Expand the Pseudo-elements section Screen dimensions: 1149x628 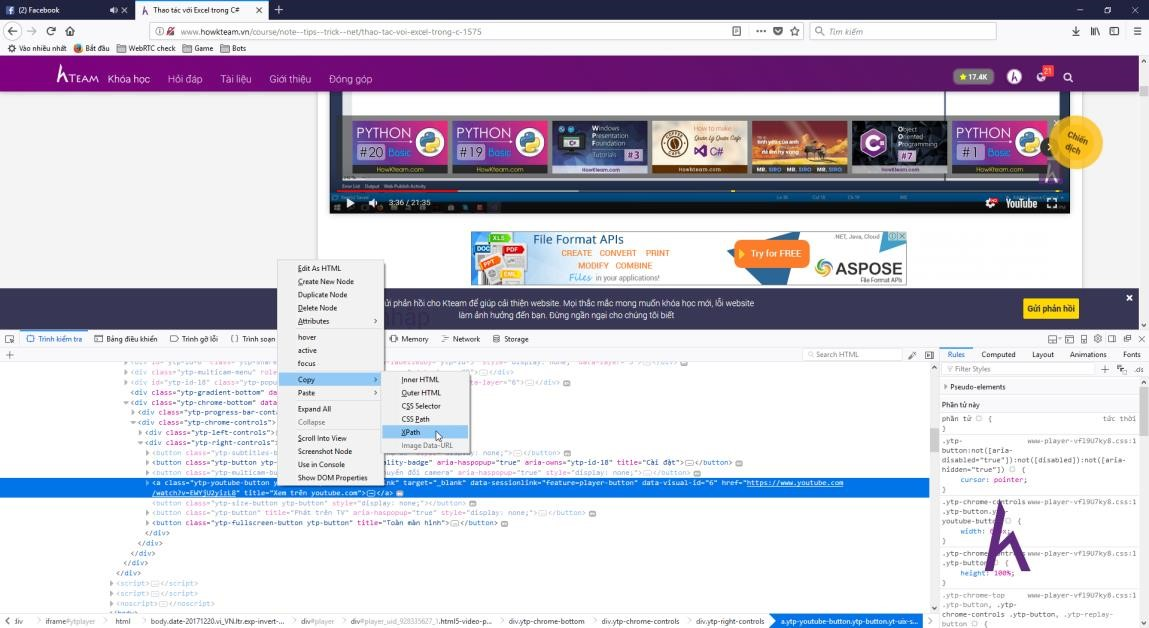(x=946, y=387)
